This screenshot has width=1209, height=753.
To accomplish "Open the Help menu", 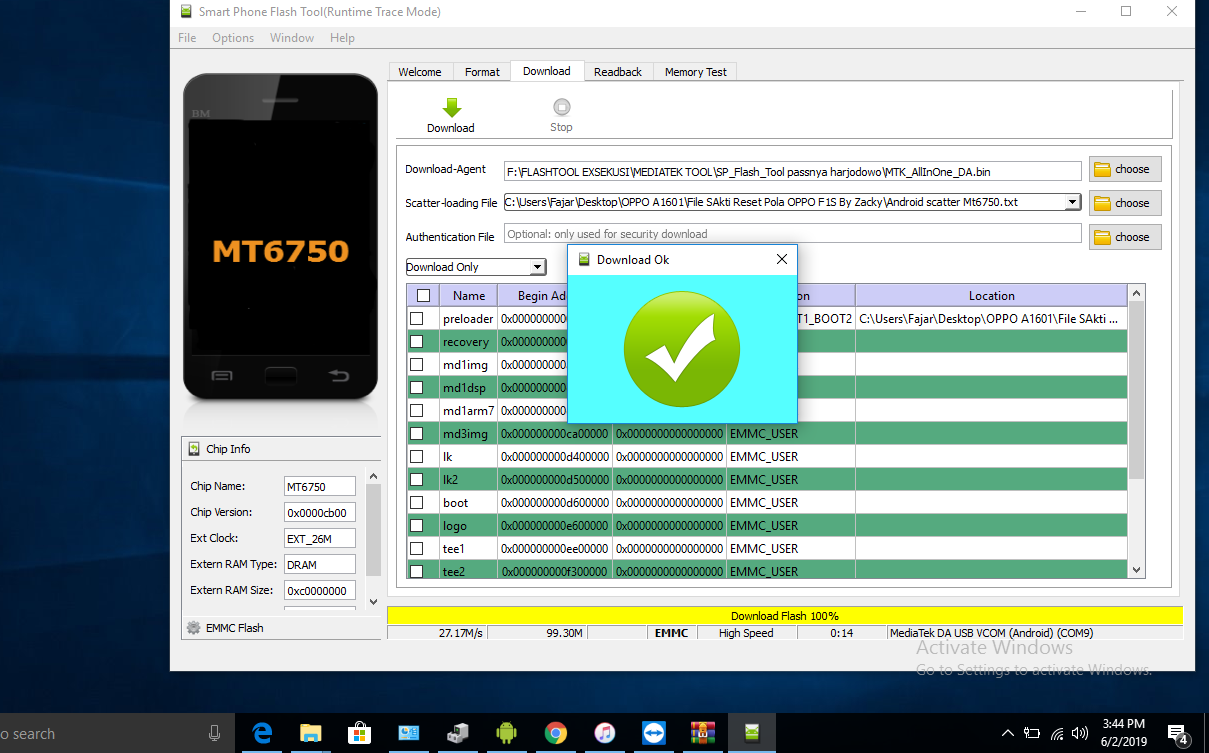I will 342,38.
